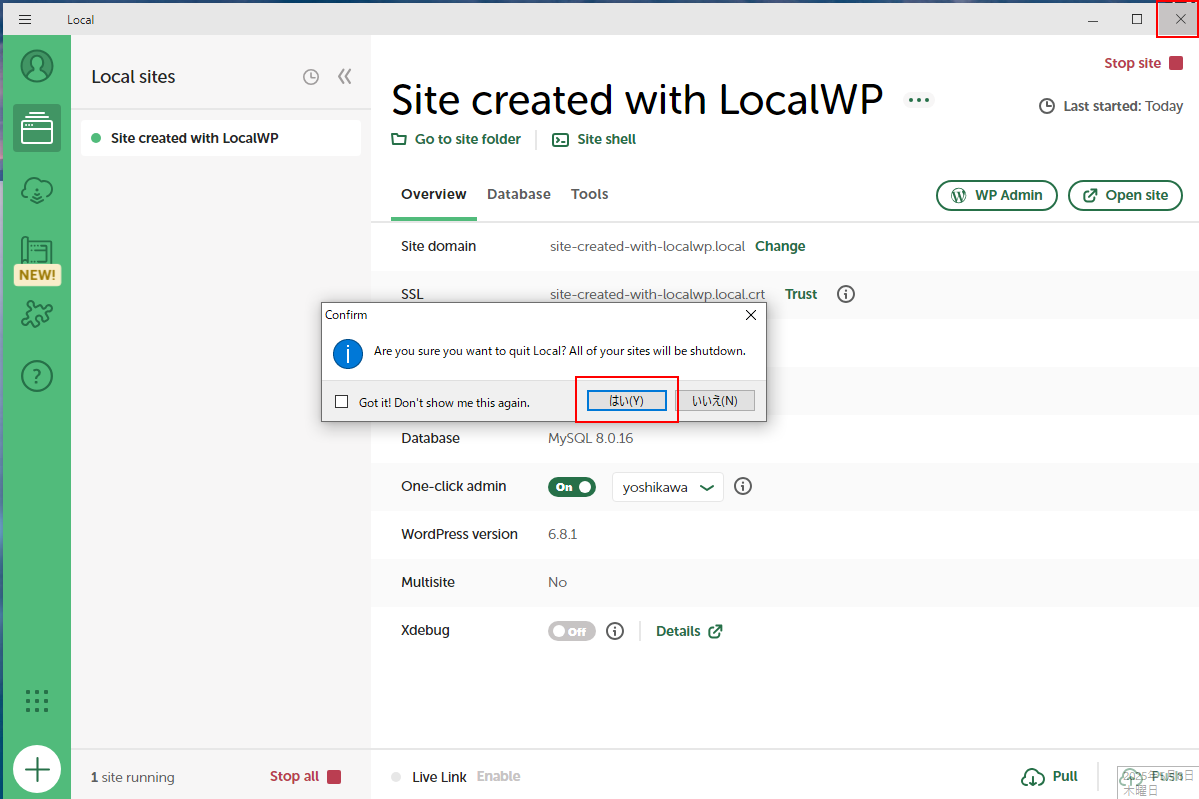The image size is (1199, 799).
Task: Switch to the Tools tab
Action: point(589,194)
